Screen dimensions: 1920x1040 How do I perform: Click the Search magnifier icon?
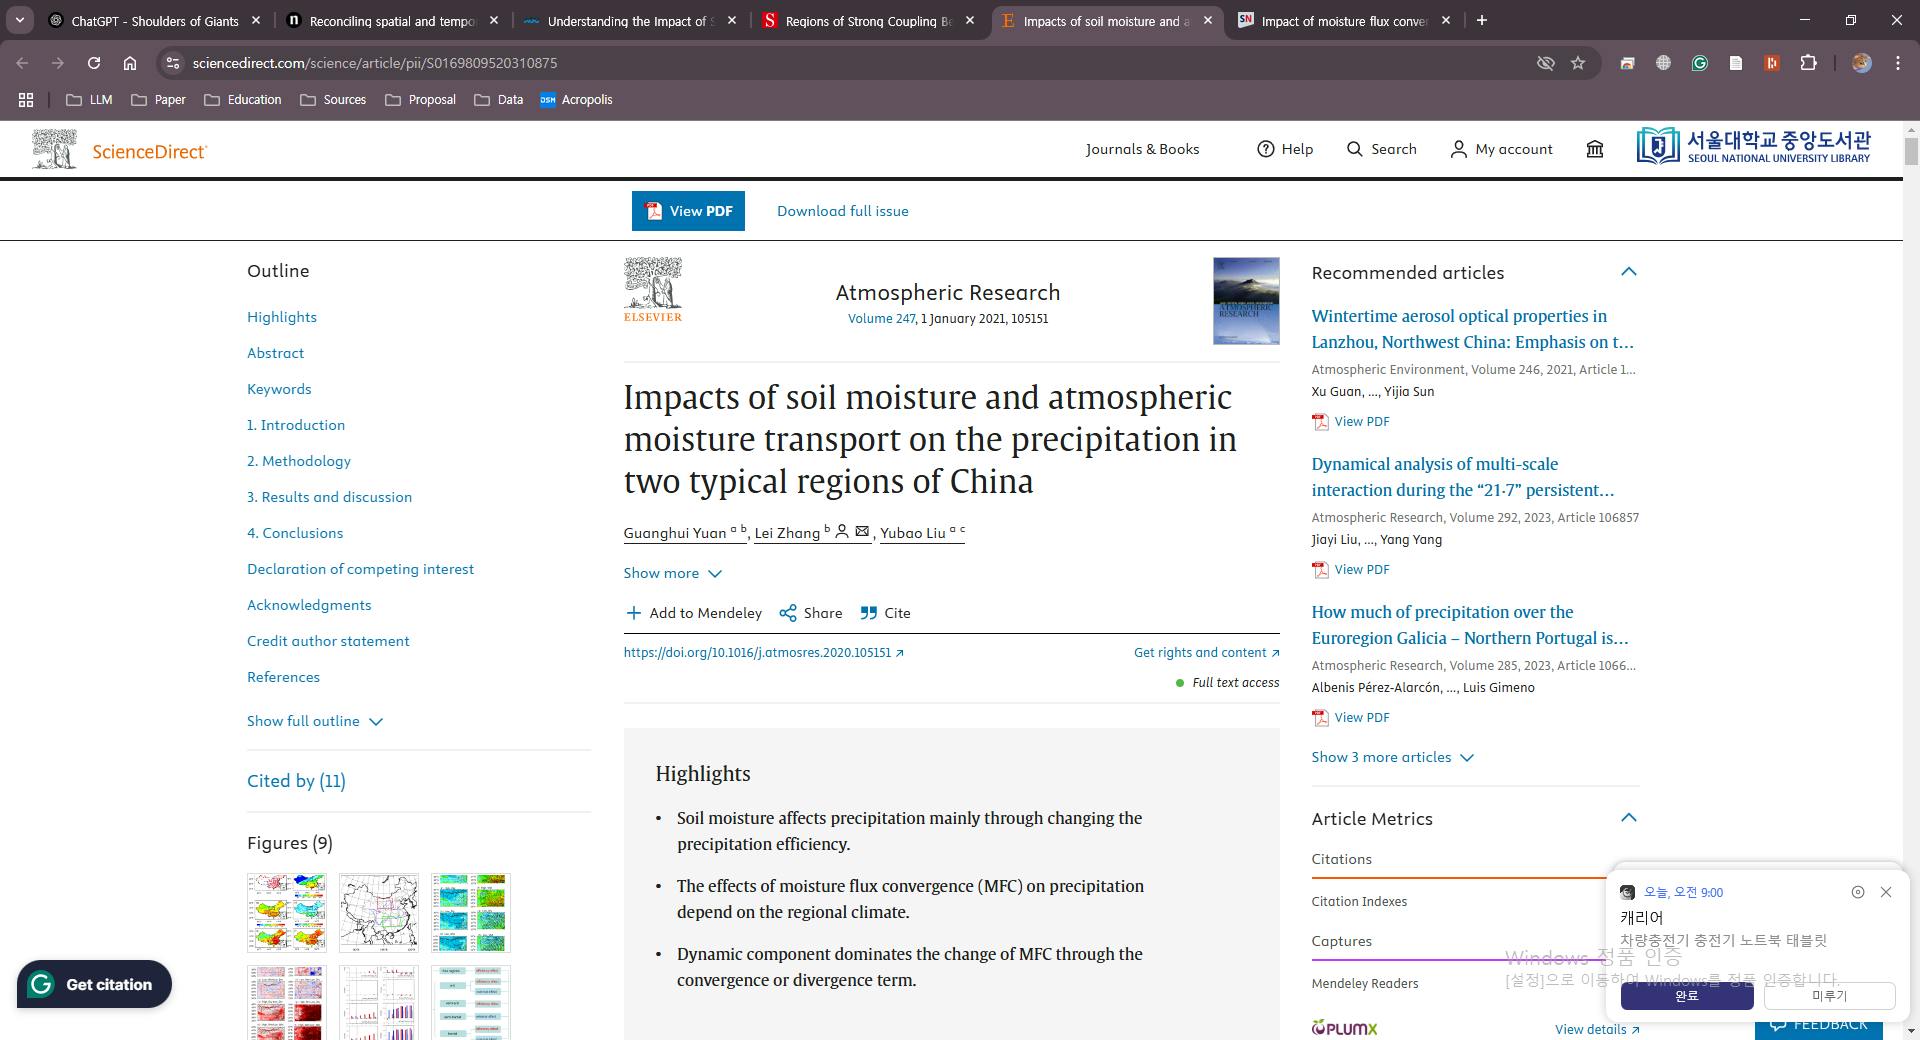(x=1355, y=149)
